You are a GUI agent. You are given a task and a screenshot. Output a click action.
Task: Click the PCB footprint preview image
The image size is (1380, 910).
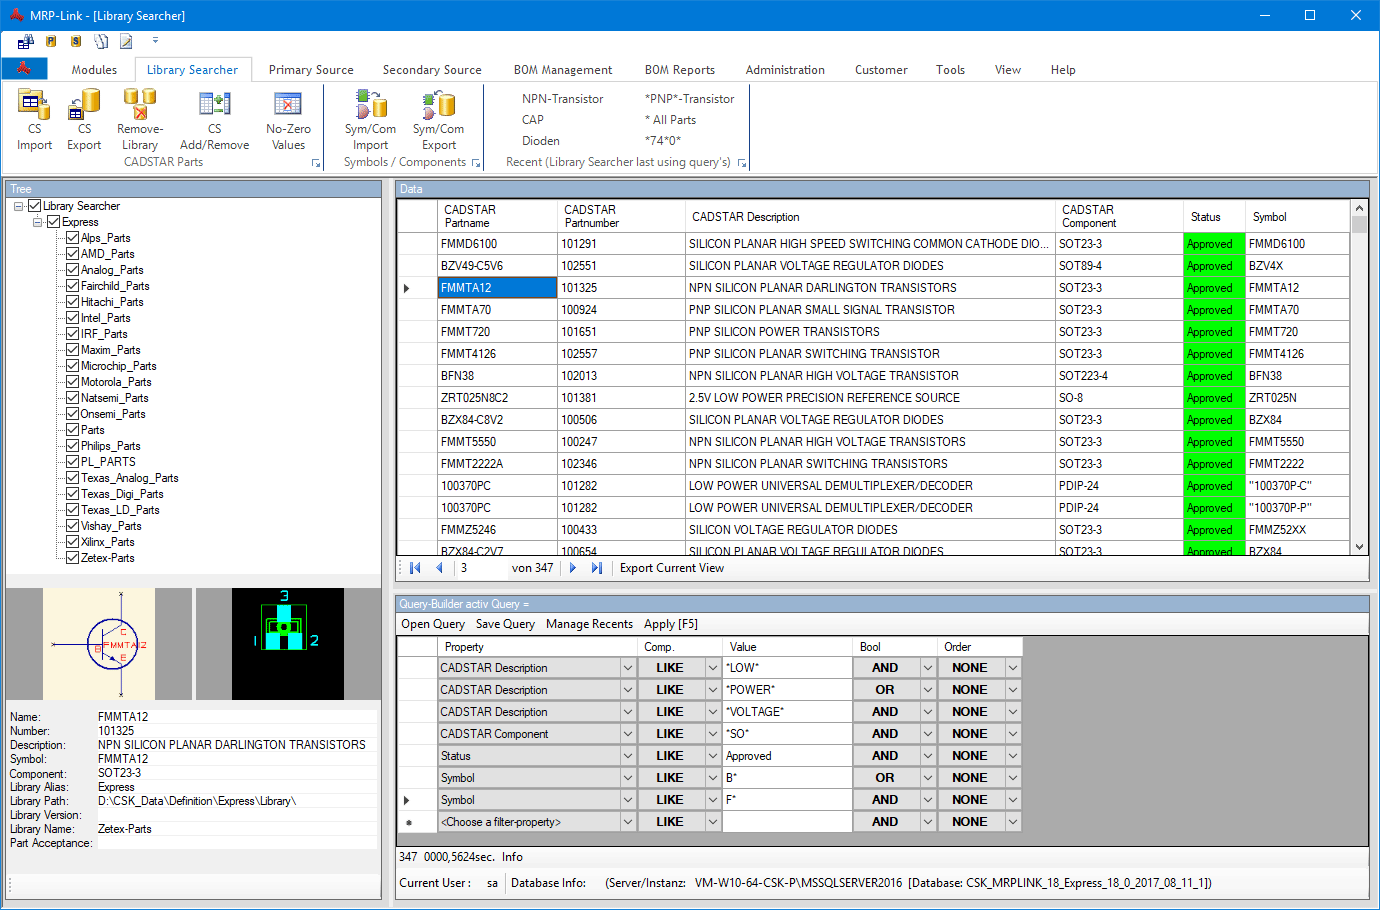pyautogui.click(x=288, y=644)
